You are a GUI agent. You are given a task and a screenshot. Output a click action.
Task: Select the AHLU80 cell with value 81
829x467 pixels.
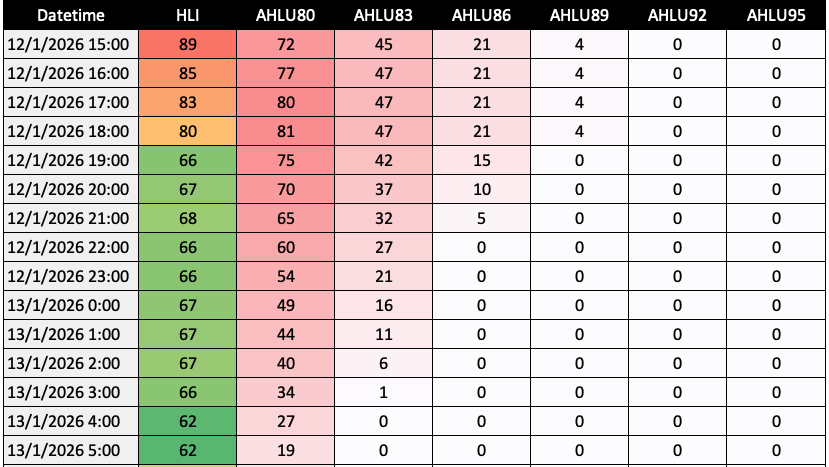click(x=286, y=131)
